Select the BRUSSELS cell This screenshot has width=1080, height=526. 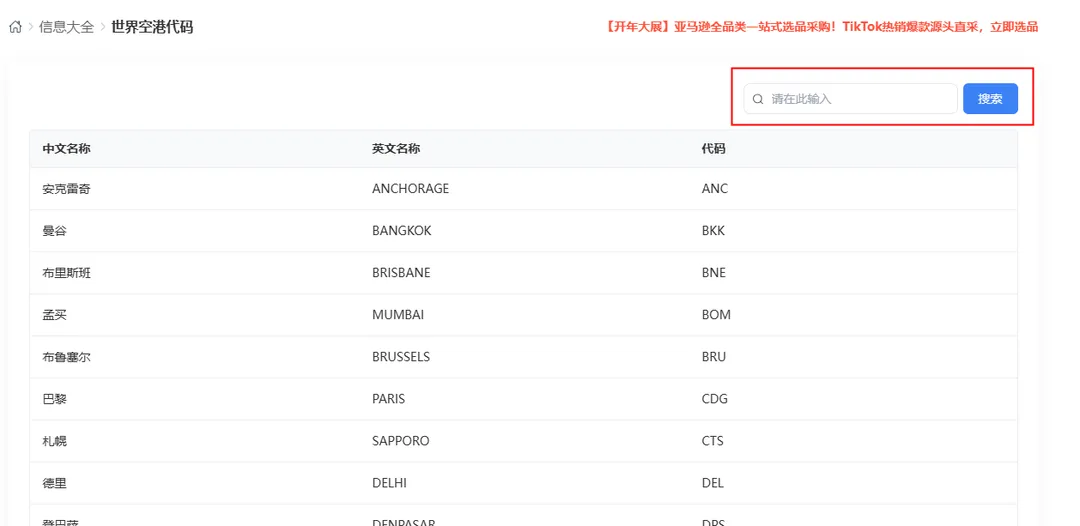coord(401,357)
